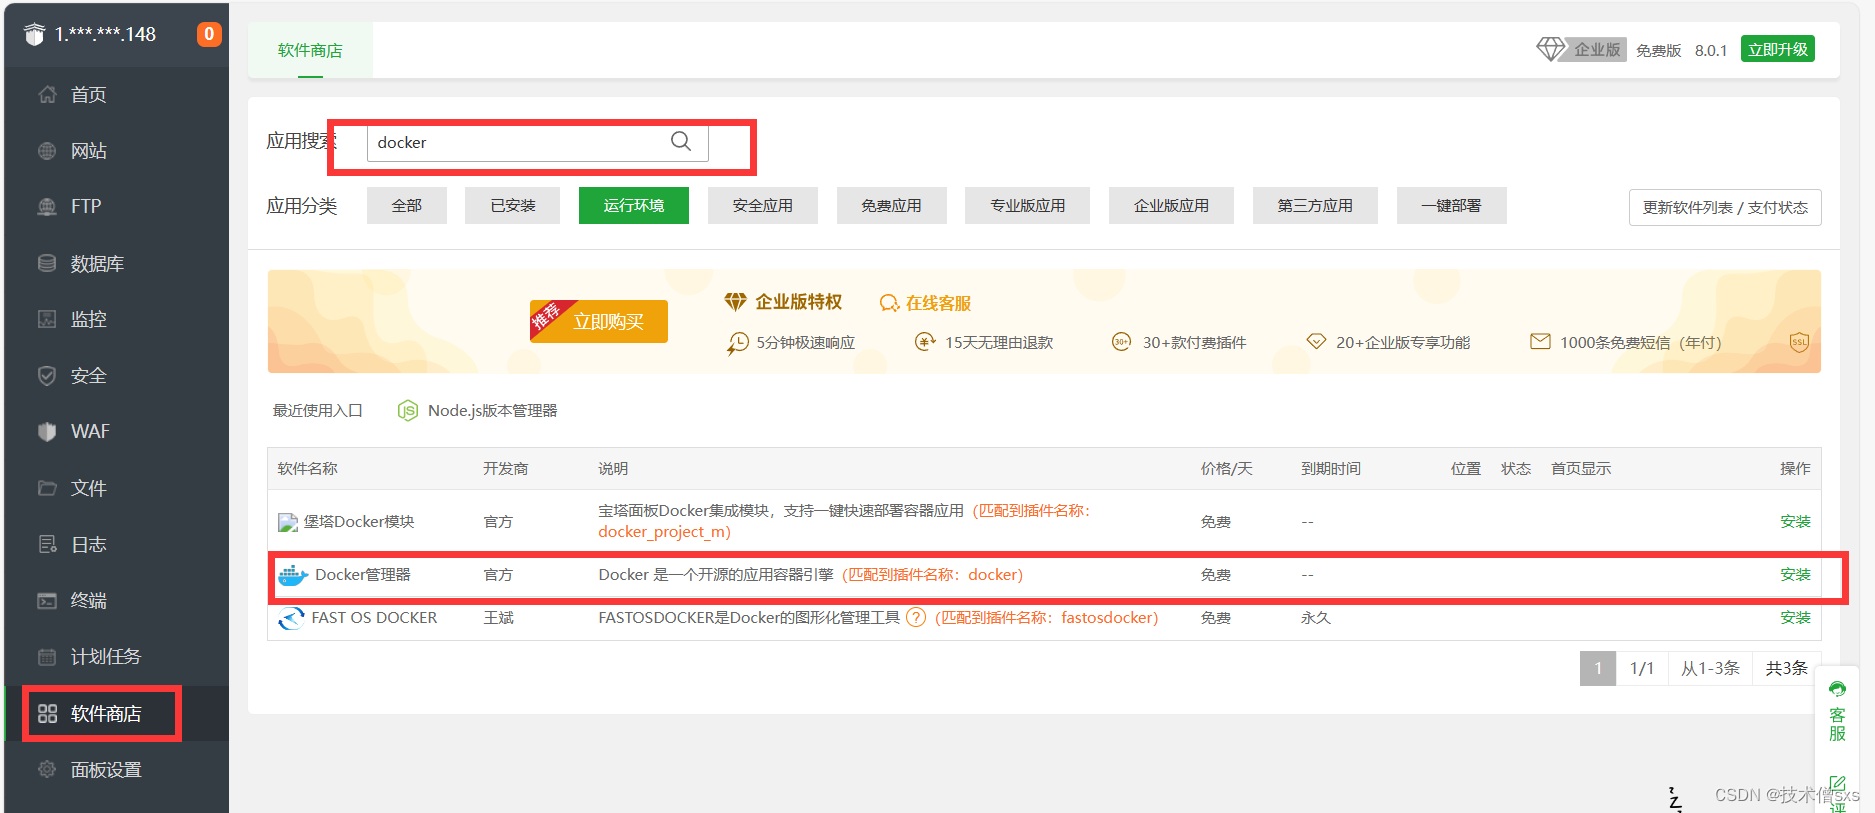The image size is (1875, 813).
Task: Click the 价格/天 column header
Action: click(1226, 468)
